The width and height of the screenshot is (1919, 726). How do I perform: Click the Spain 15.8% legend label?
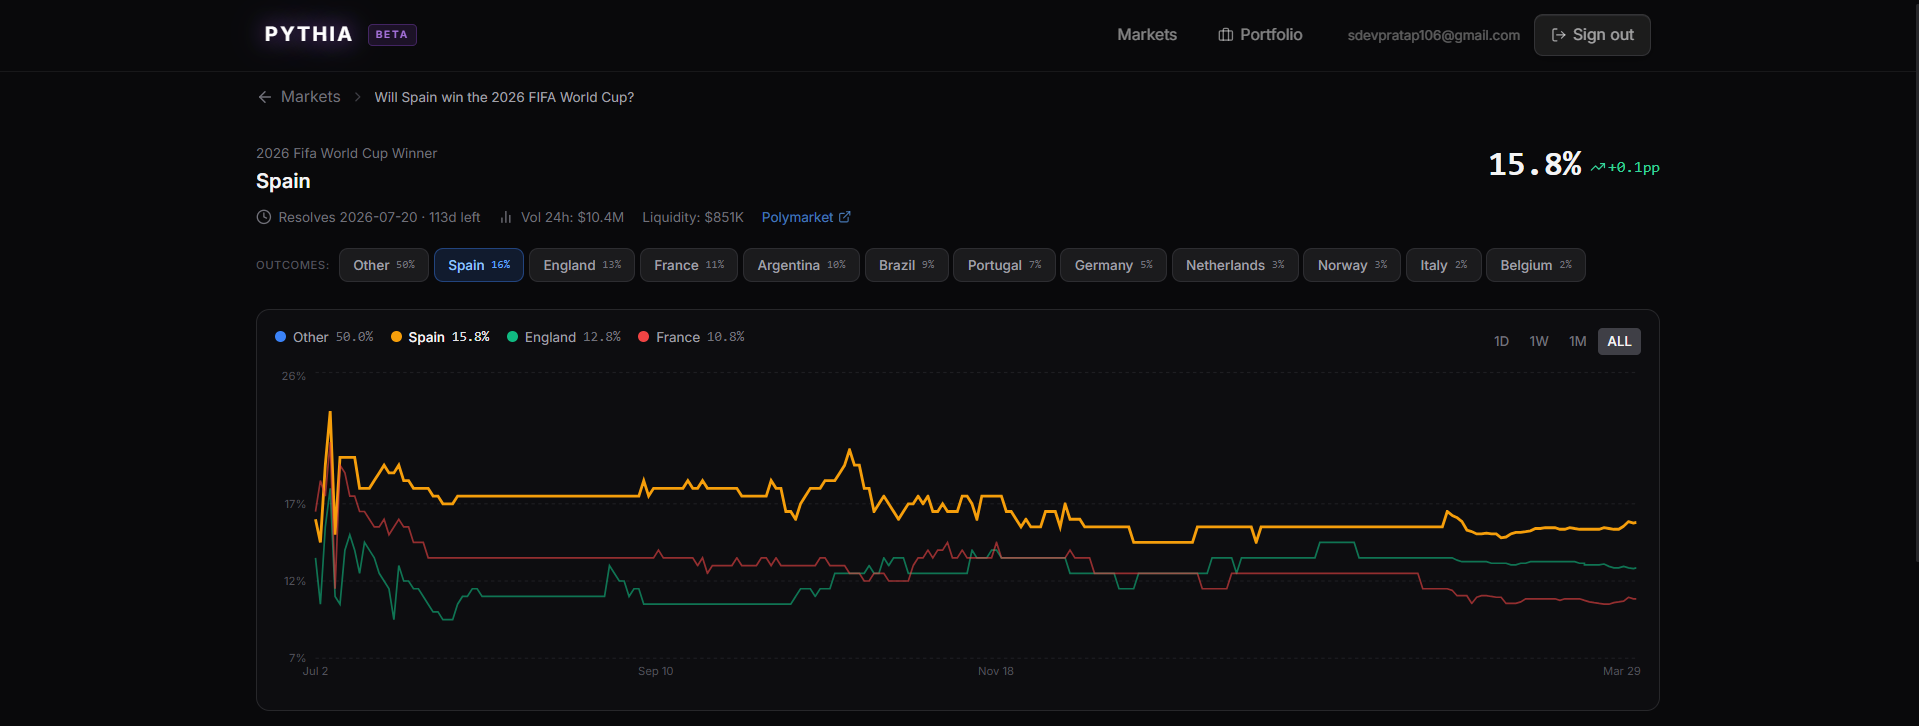point(449,337)
